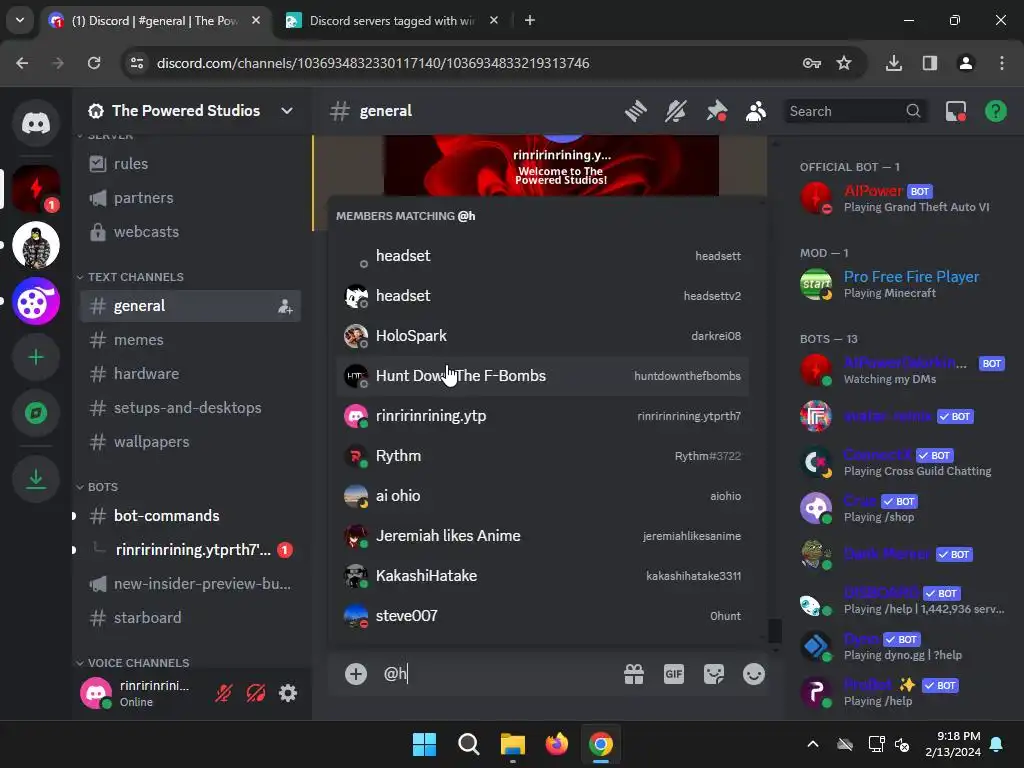Screen dimensions: 1024x768
Task: Open pinned messages icon
Action: [716, 111]
